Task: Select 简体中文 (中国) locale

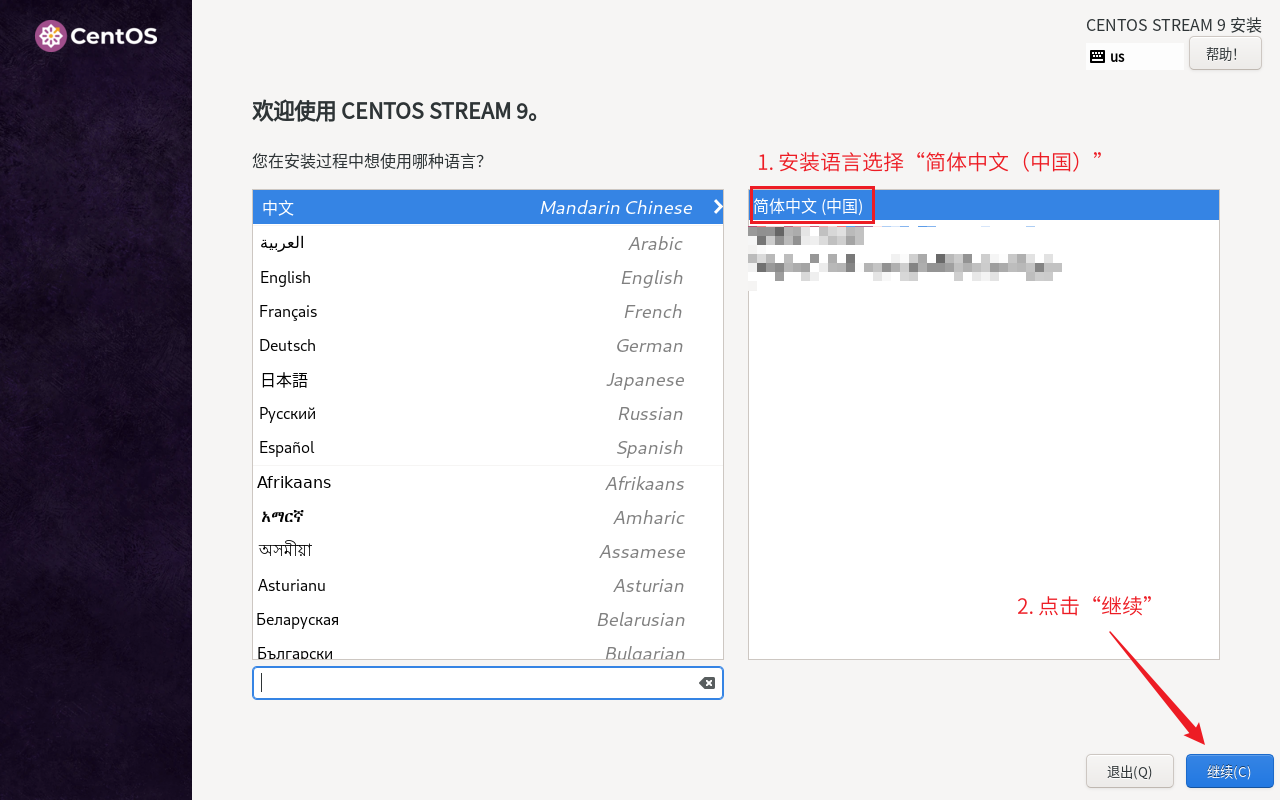Action: click(808, 206)
